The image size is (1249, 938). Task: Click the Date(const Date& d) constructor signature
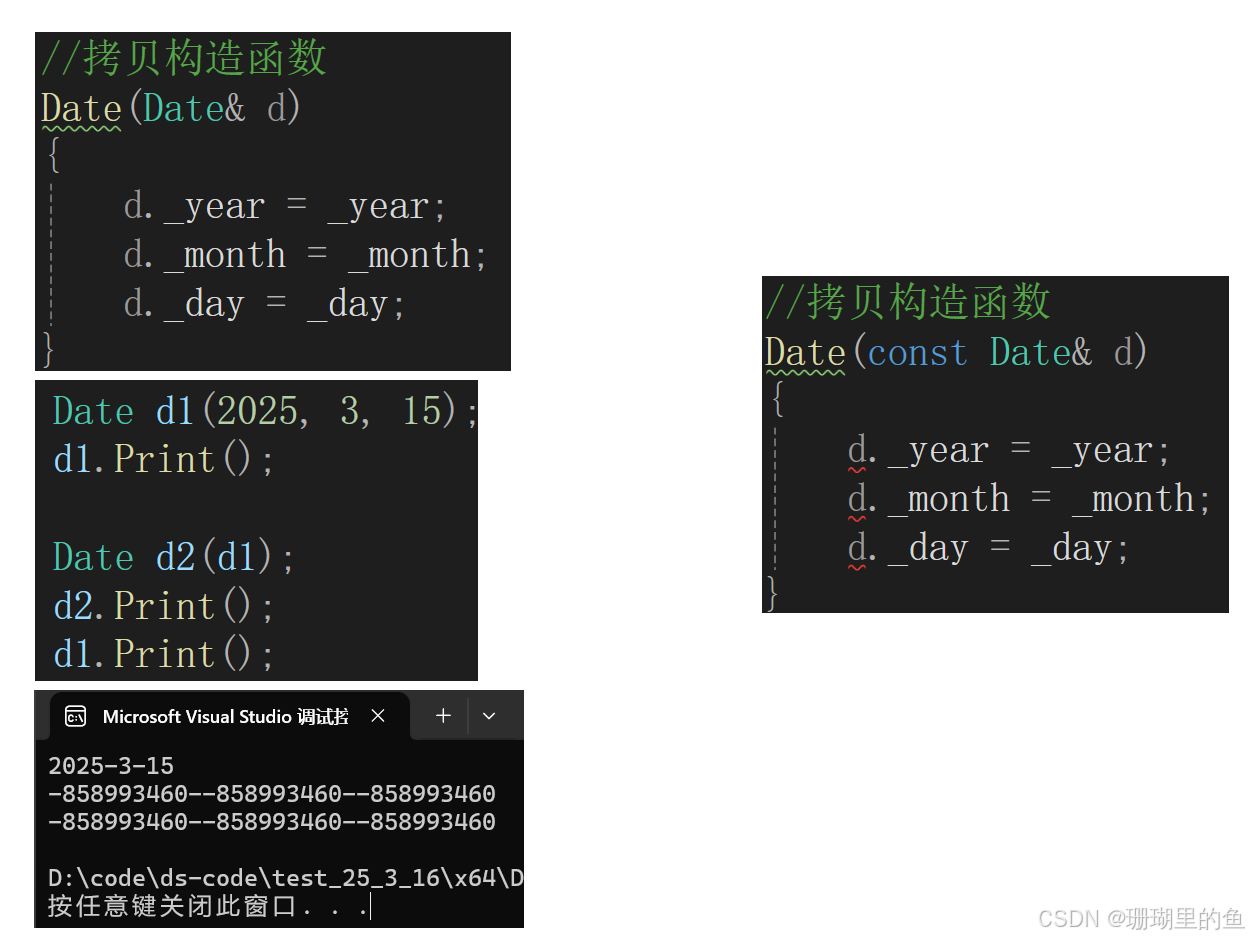coord(957,353)
